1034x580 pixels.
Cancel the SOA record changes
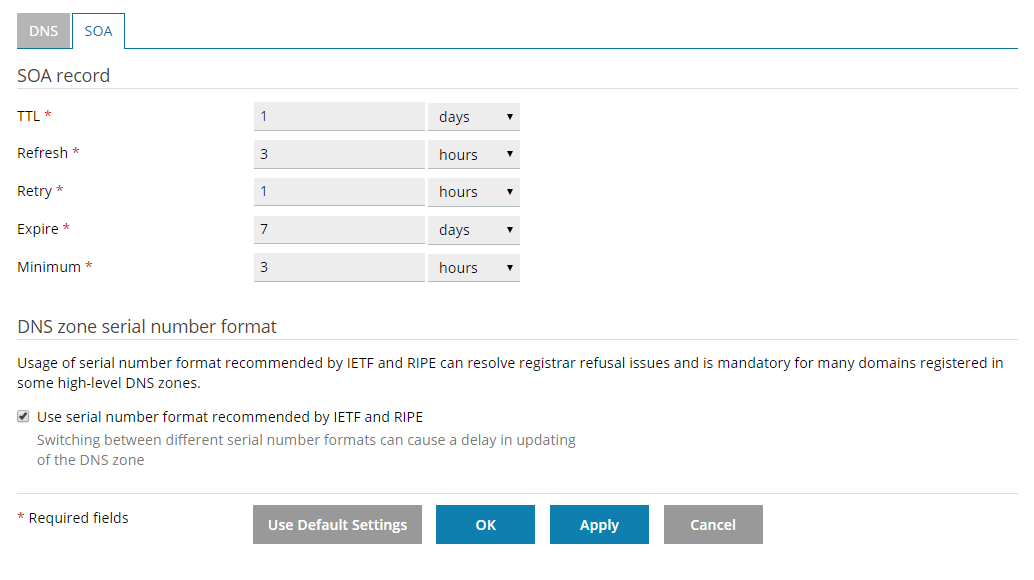tap(713, 525)
